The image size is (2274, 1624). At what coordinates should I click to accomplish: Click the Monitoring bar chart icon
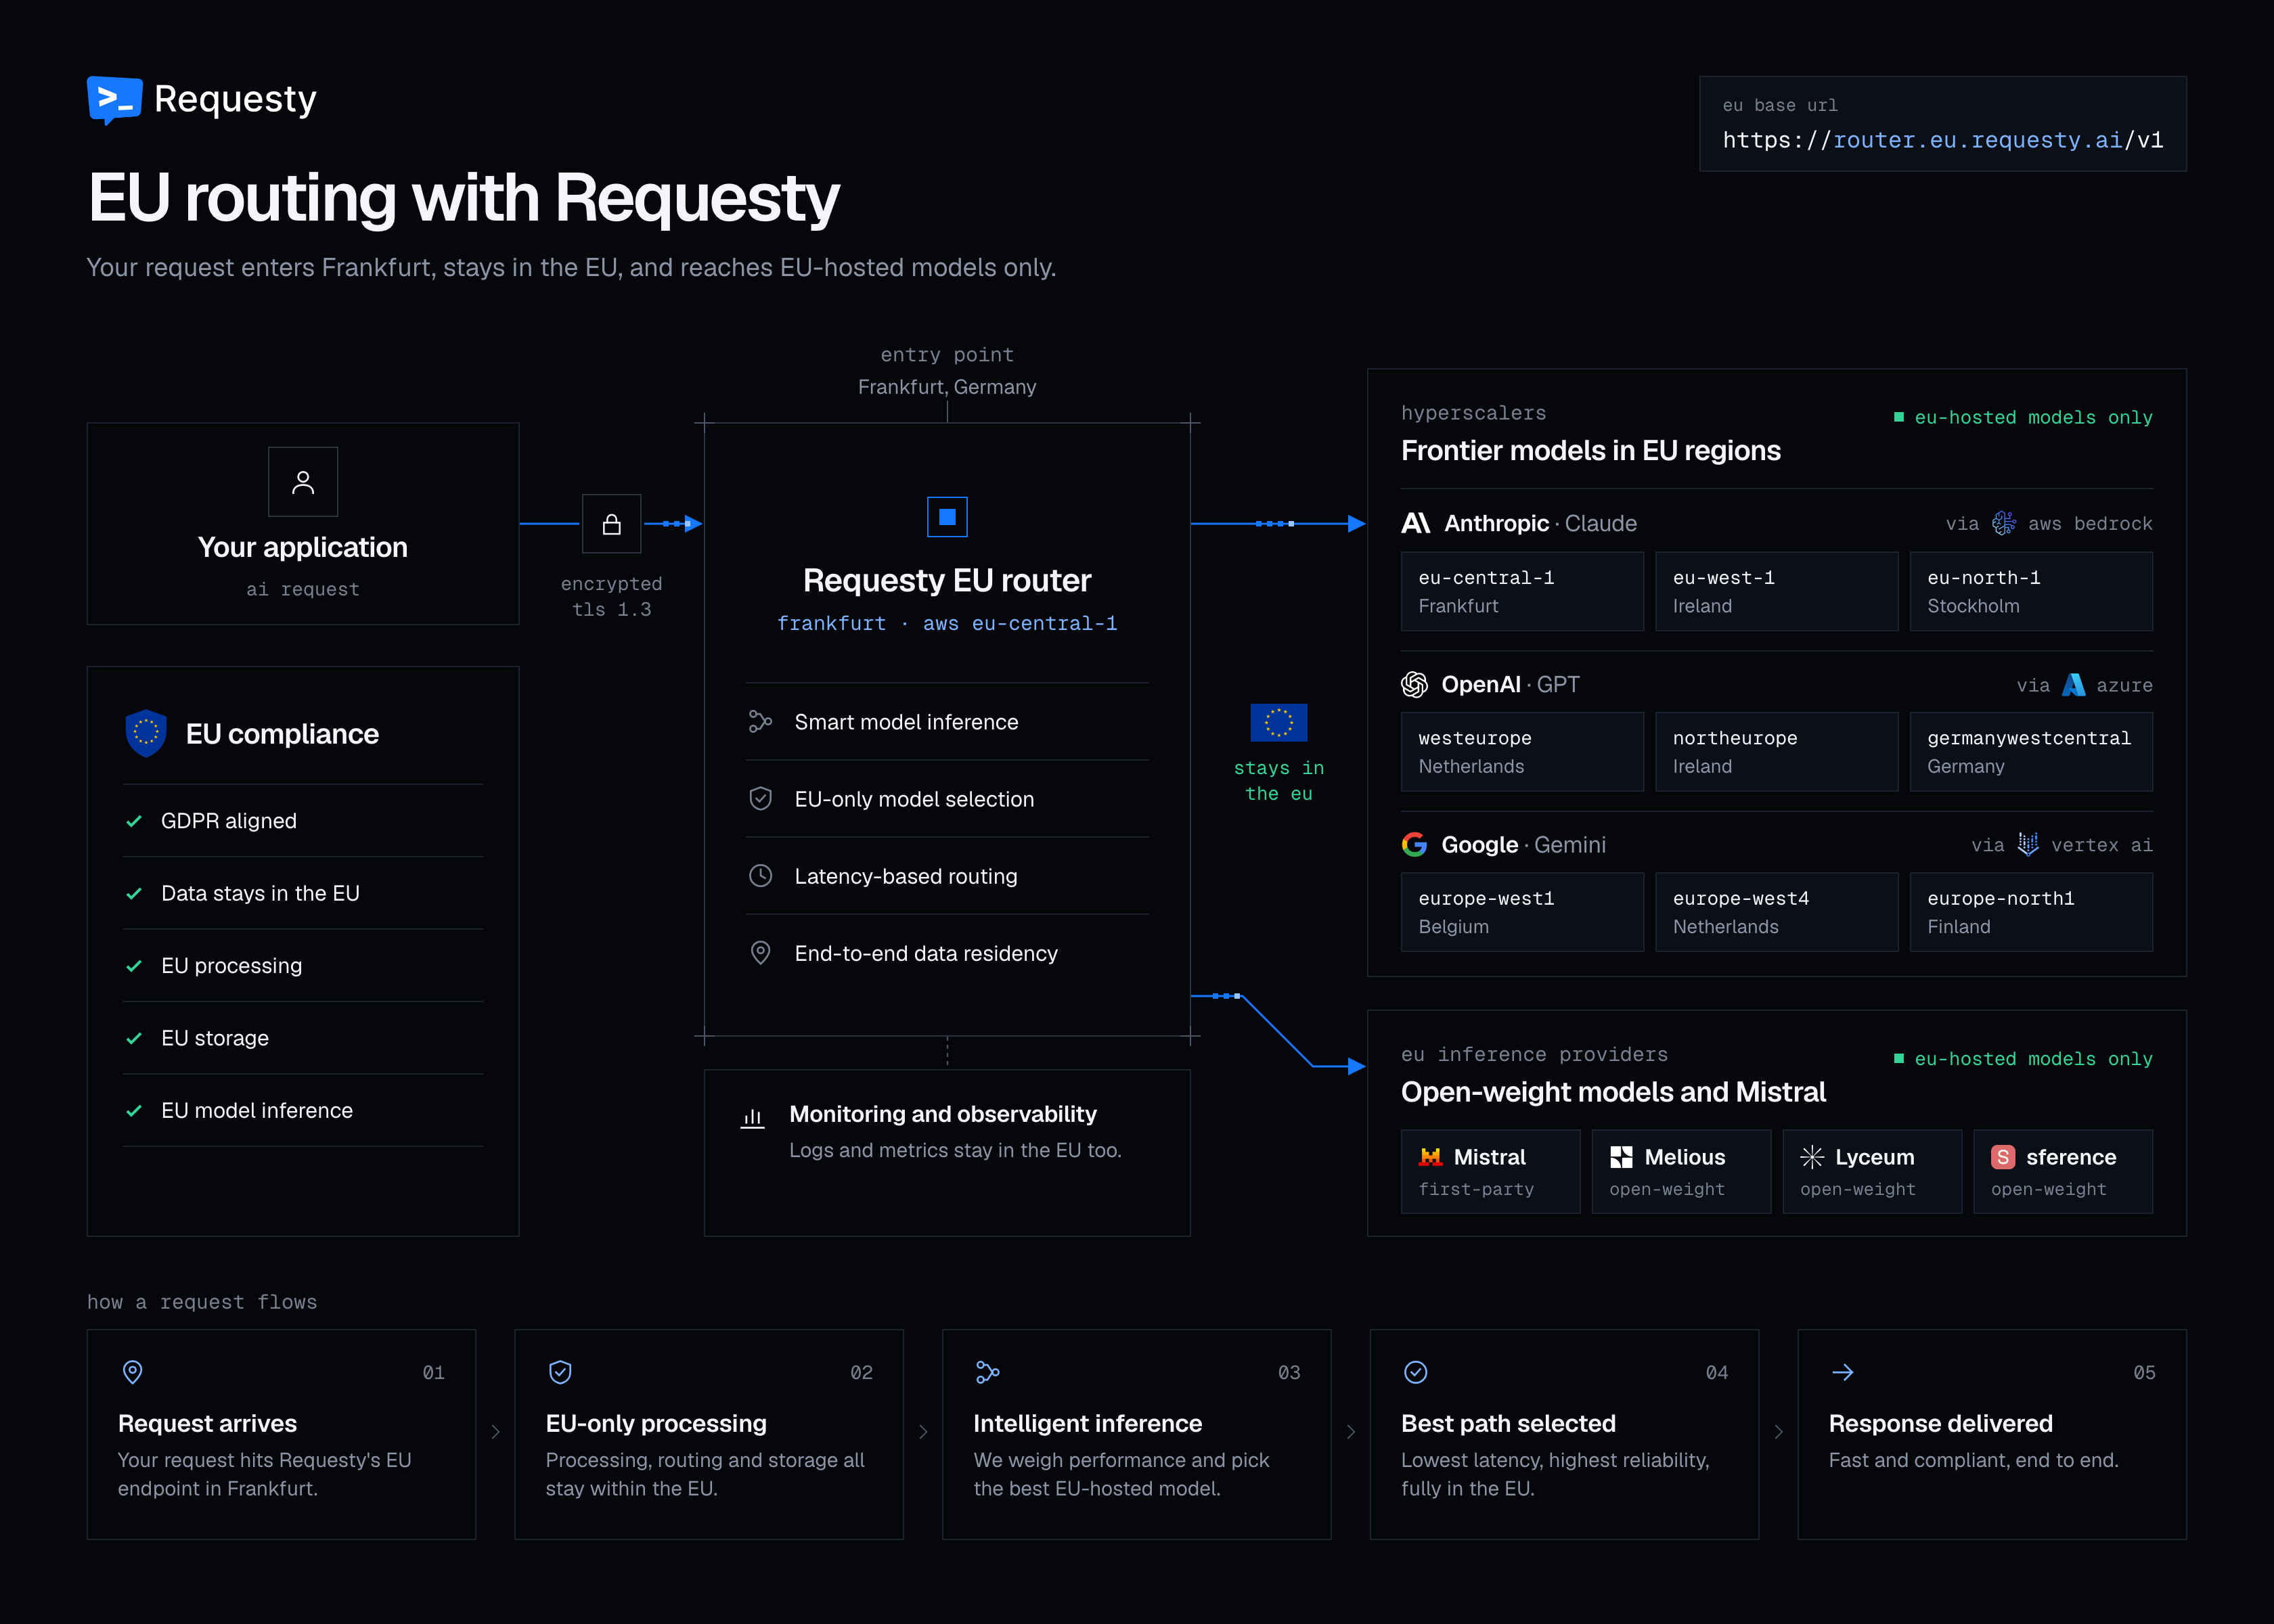(752, 1118)
